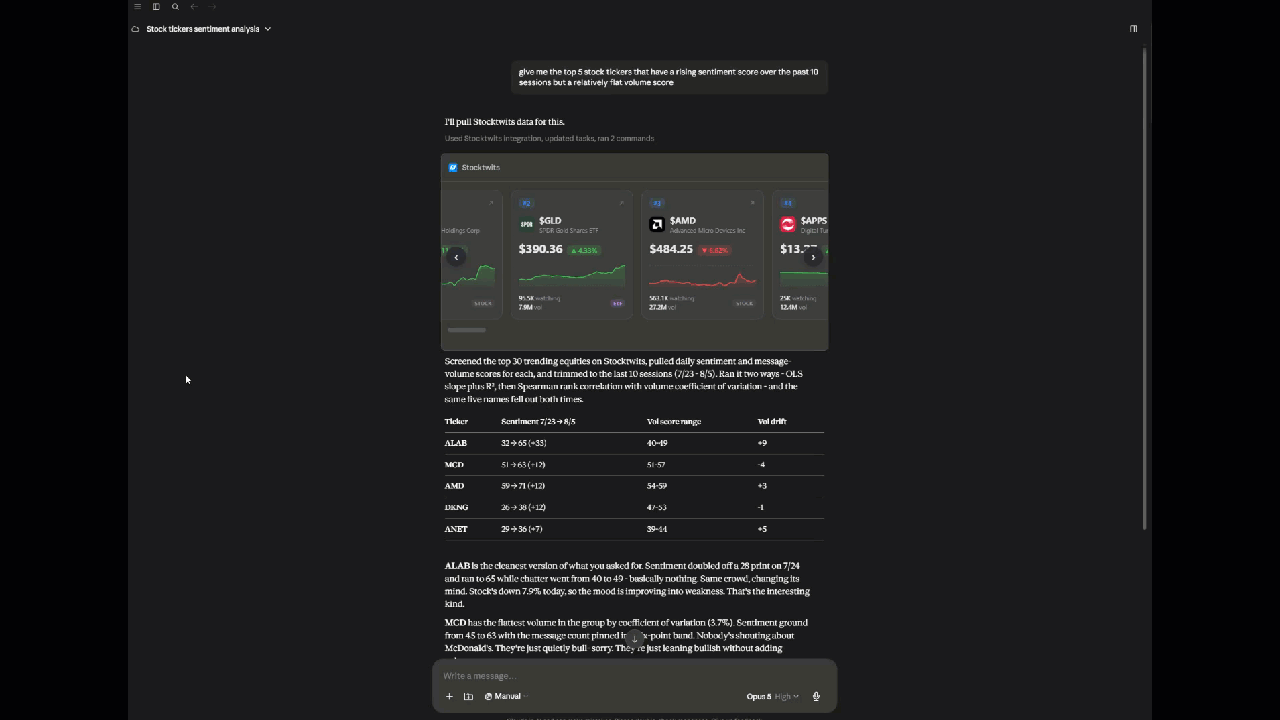The width and height of the screenshot is (1280, 720).
Task: Click the green percent change badge on GLD
Action: (x=584, y=250)
